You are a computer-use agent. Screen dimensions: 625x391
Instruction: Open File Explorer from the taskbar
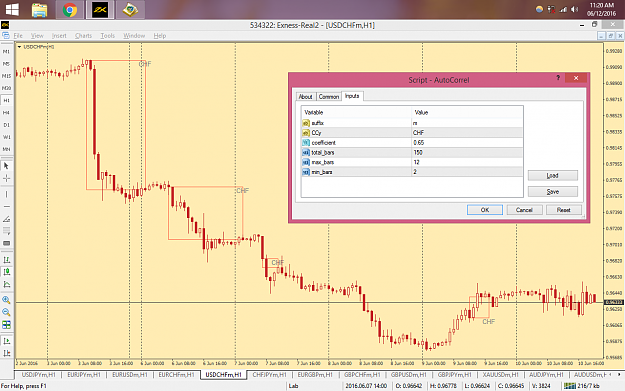click(39, 10)
